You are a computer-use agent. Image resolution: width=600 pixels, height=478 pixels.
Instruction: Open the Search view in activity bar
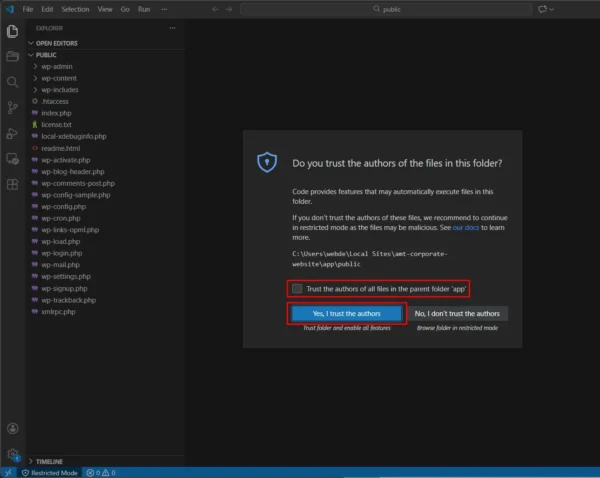click(12, 82)
